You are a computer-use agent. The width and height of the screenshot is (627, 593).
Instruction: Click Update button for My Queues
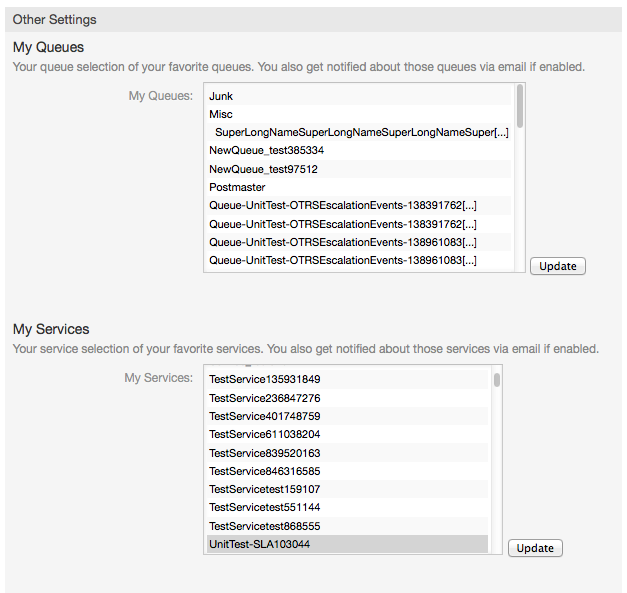pyautogui.click(x=558, y=266)
